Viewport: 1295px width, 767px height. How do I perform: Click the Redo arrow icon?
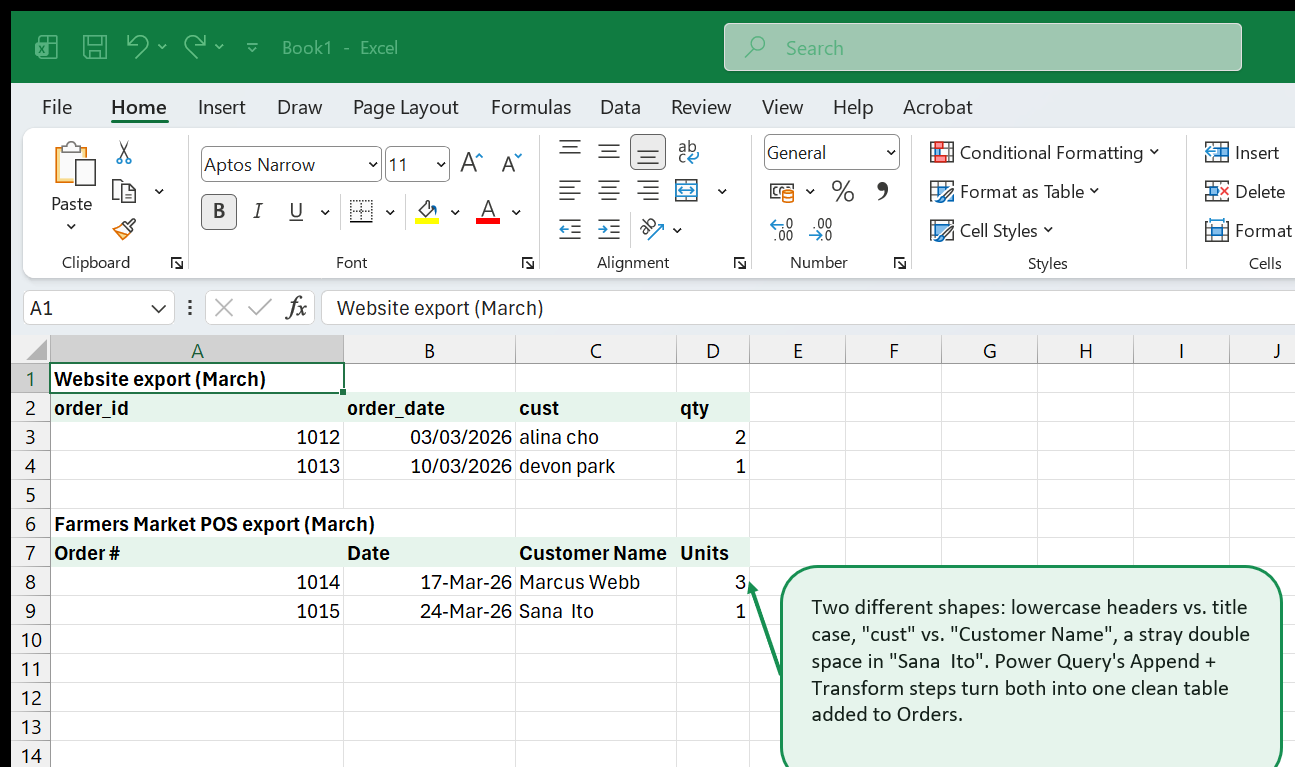coord(195,46)
